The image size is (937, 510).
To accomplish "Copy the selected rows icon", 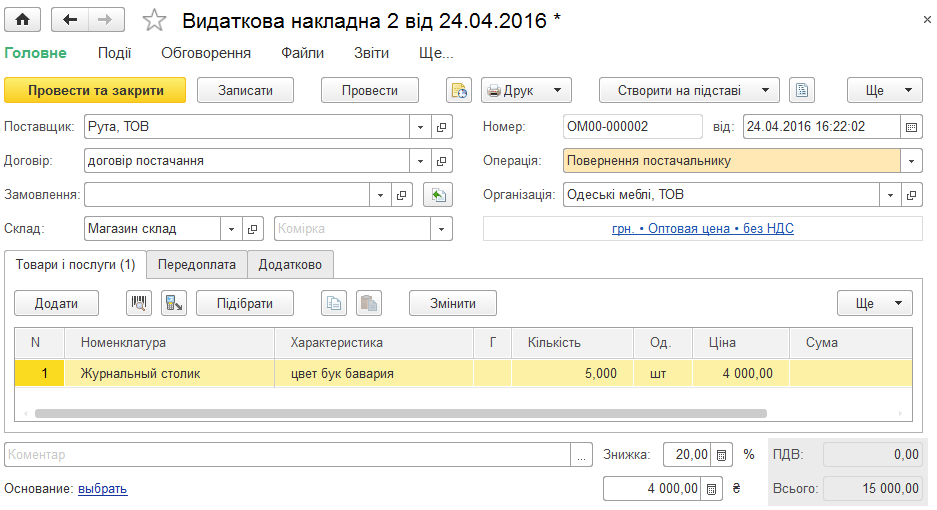I will (334, 303).
